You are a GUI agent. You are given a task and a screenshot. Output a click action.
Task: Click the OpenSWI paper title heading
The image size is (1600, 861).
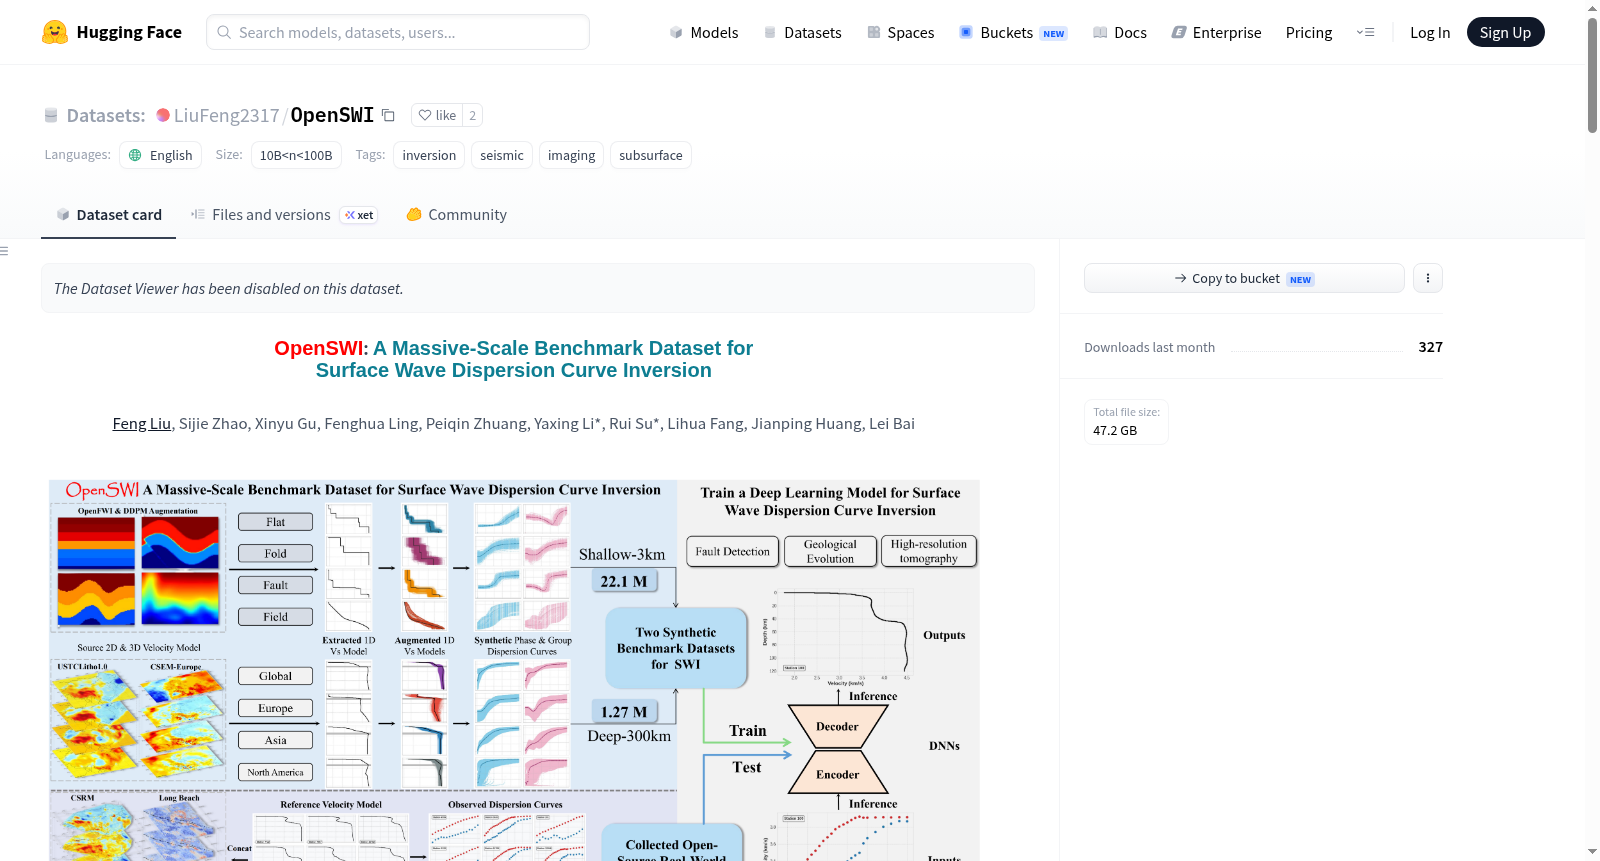coord(514,359)
